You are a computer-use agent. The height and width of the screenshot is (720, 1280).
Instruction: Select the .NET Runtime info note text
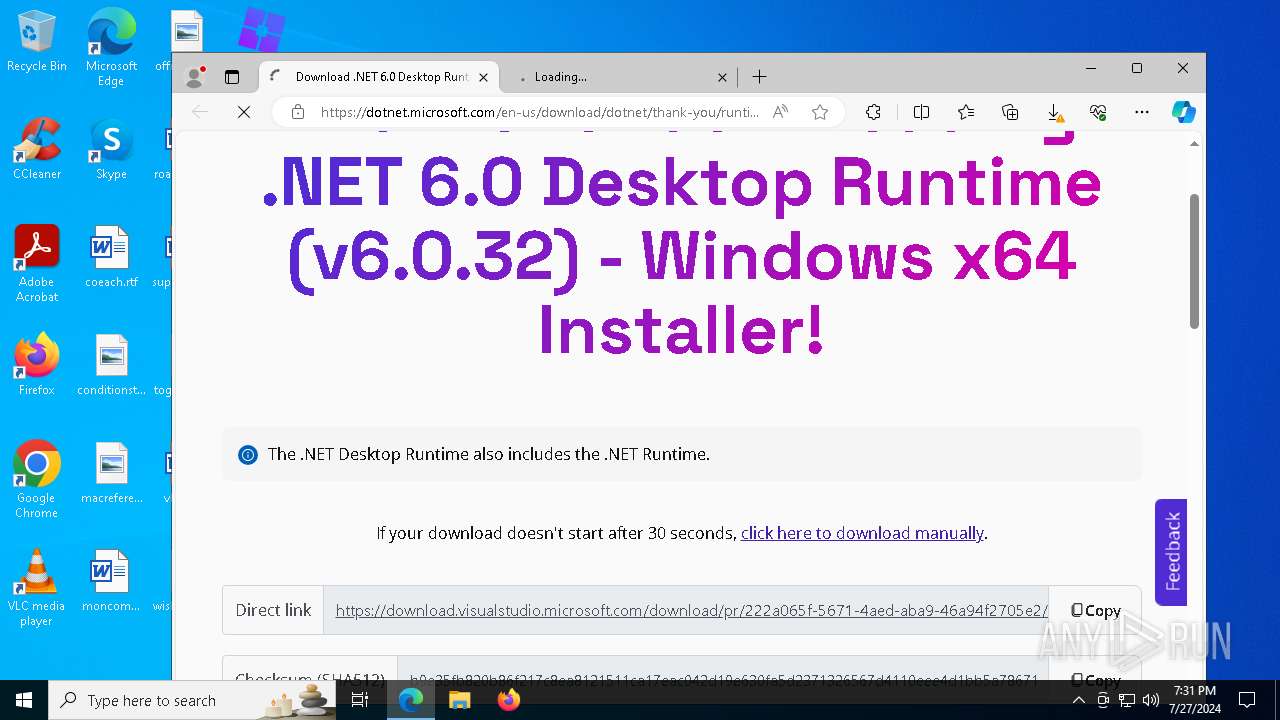tap(489, 454)
